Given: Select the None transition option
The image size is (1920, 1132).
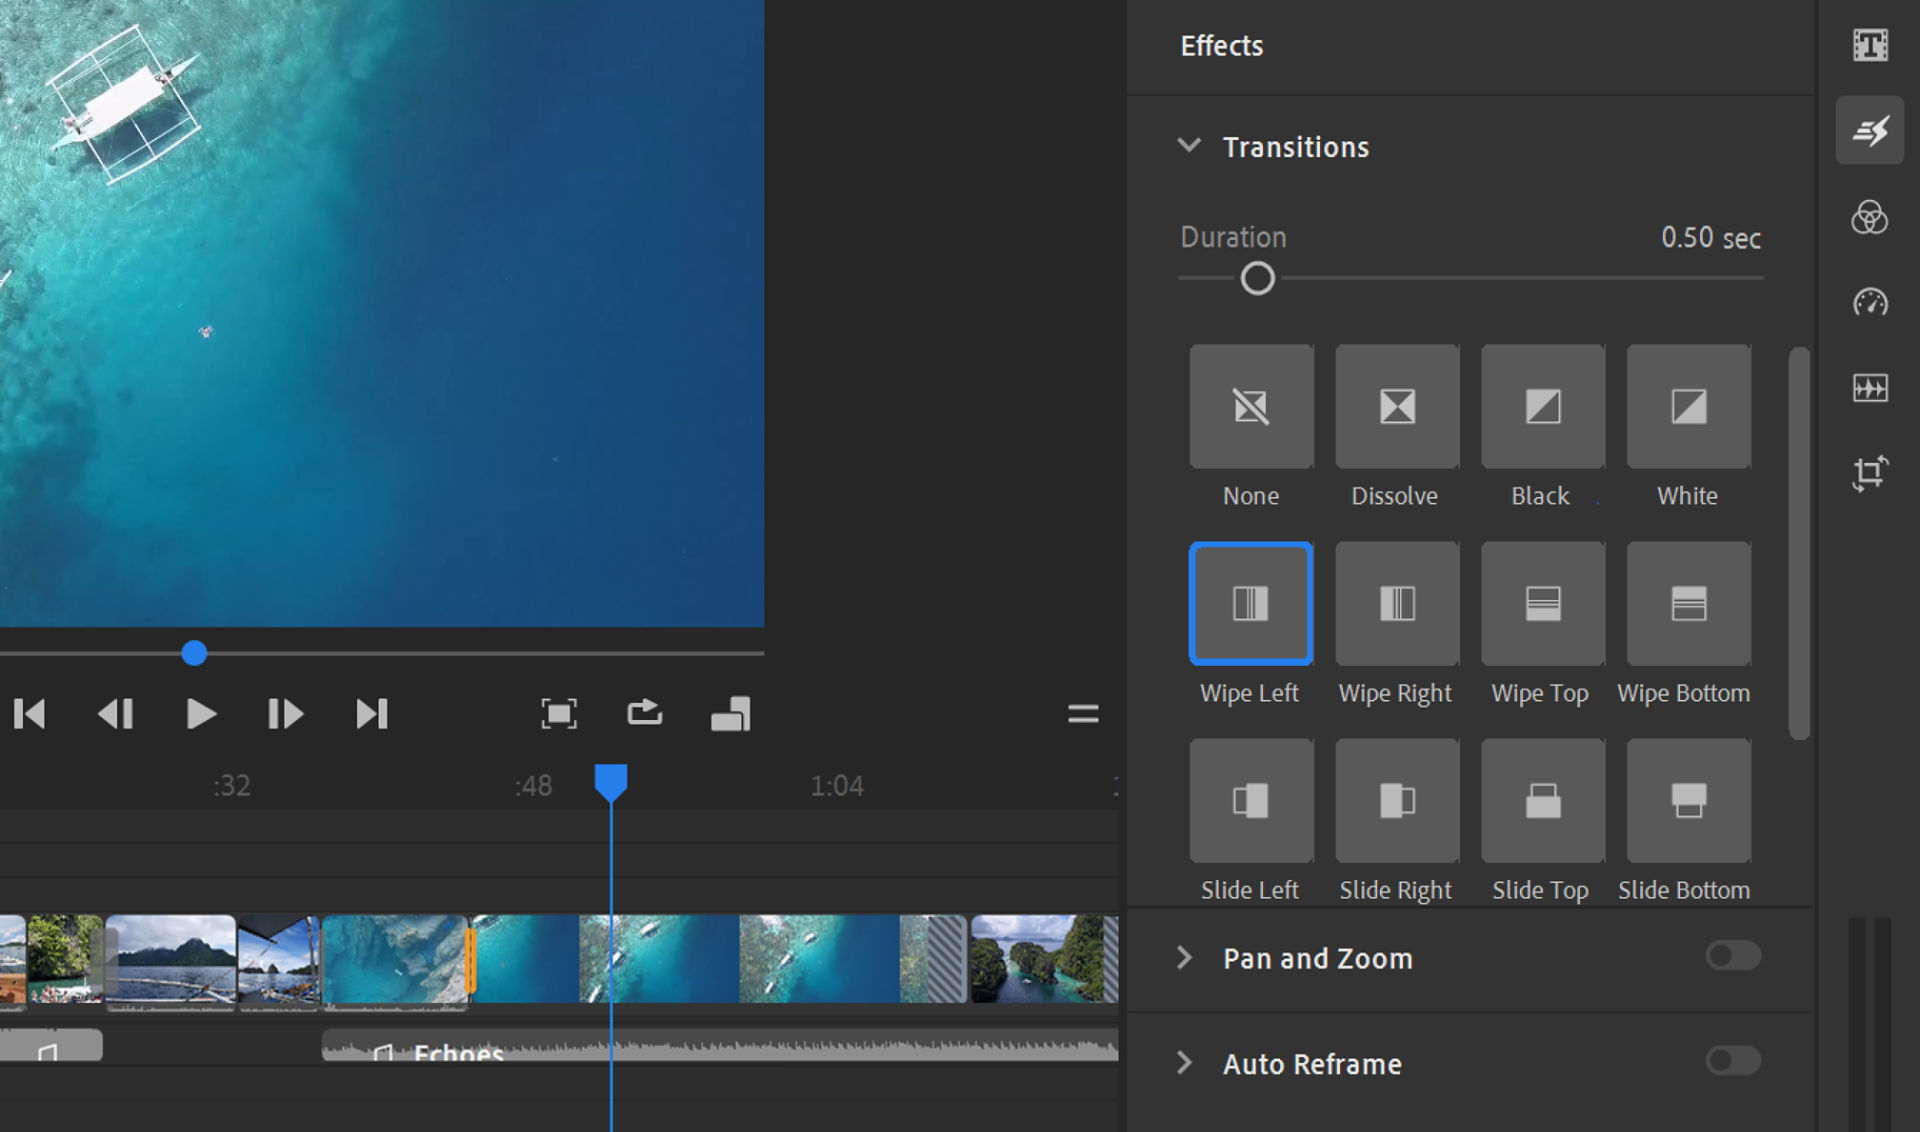Looking at the screenshot, I should coord(1250,407).
